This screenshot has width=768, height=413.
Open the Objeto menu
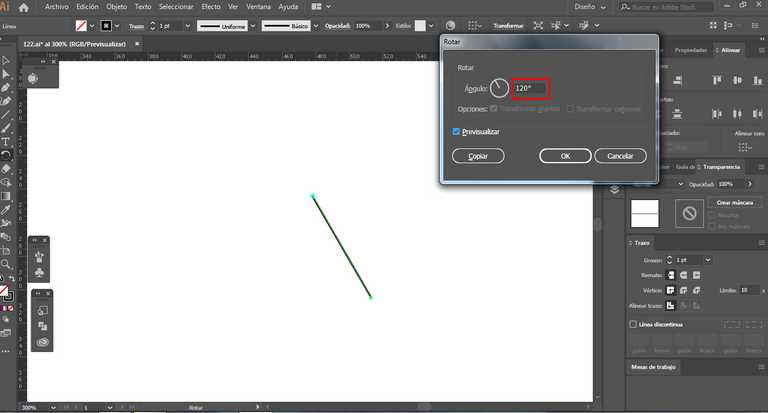(117, 7)
